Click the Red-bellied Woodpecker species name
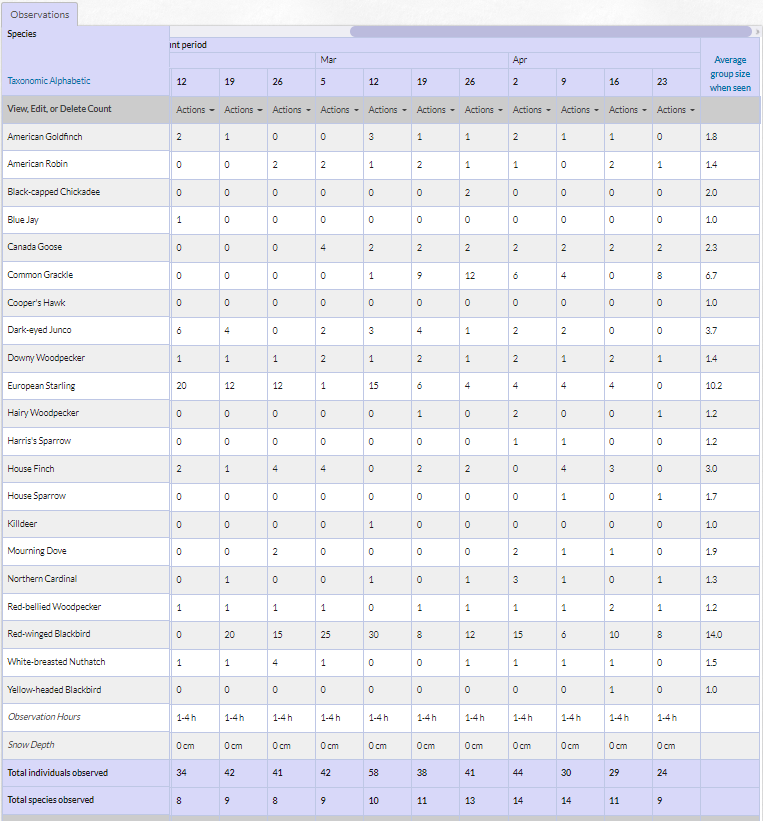 (54, 607)
